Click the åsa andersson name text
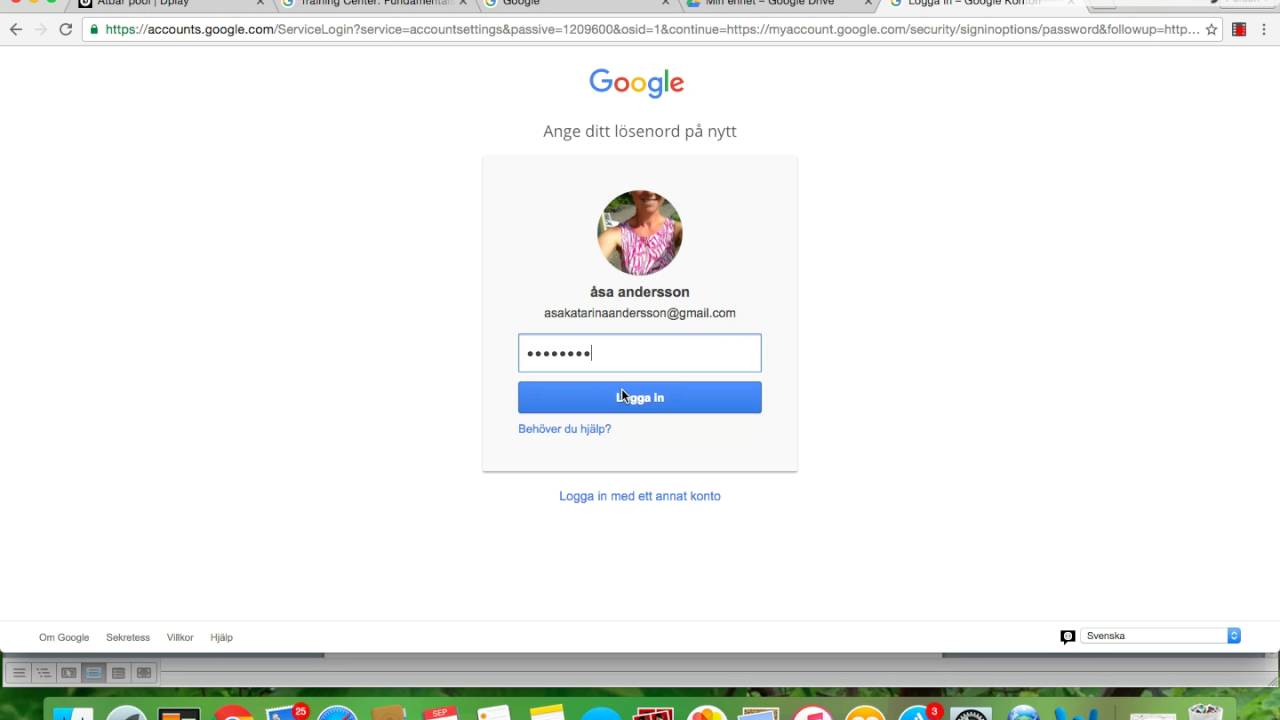 point(640,292)
